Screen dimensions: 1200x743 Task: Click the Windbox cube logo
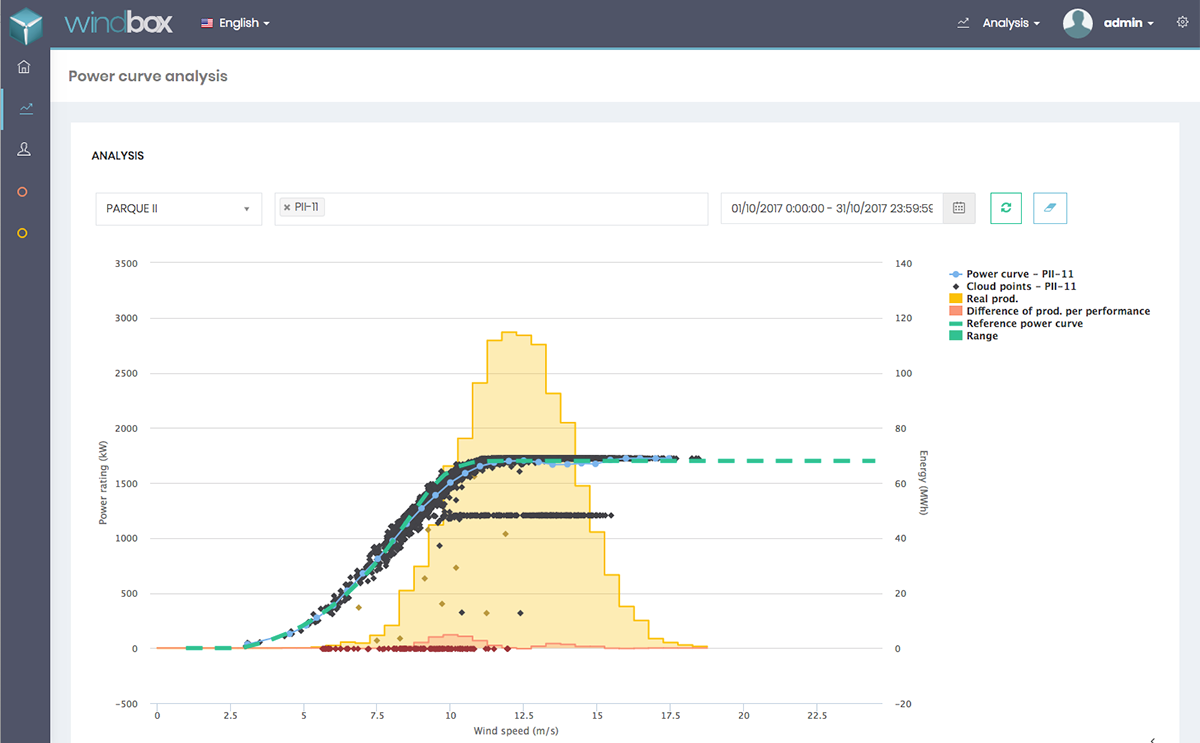click(24, 23)
